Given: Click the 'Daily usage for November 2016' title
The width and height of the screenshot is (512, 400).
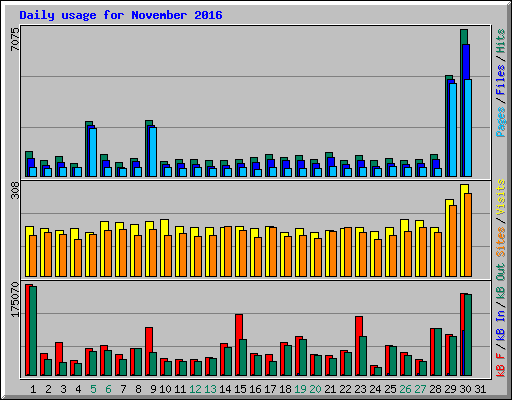Looking at the screenshot, I should (x=121, y=15).
